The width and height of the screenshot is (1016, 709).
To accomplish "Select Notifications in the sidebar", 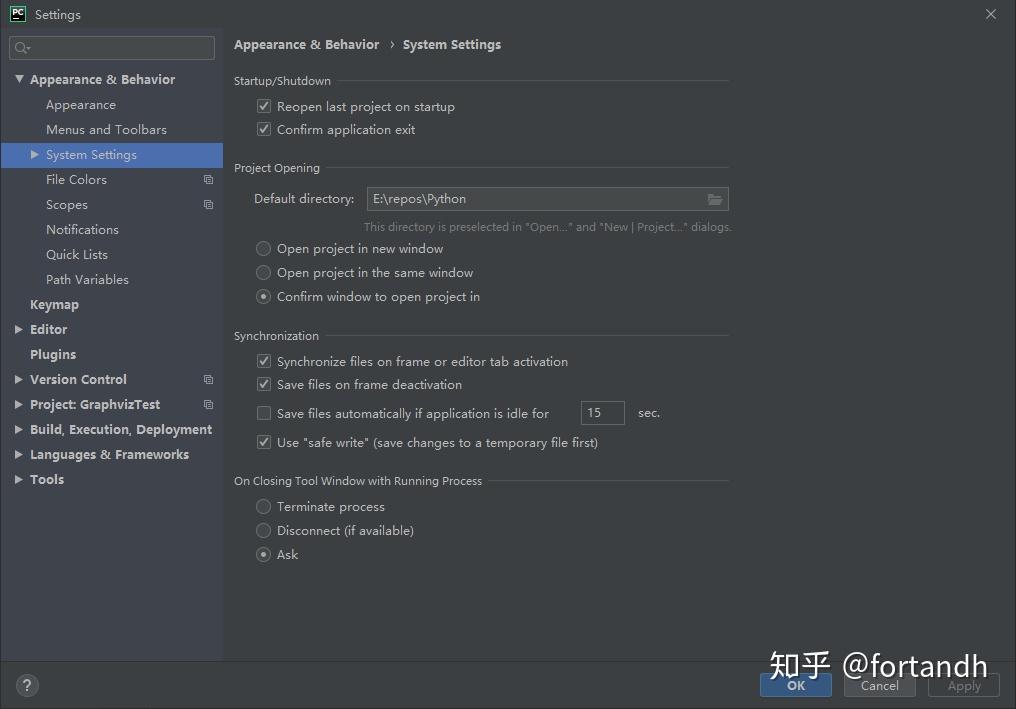I will [82, 229].
